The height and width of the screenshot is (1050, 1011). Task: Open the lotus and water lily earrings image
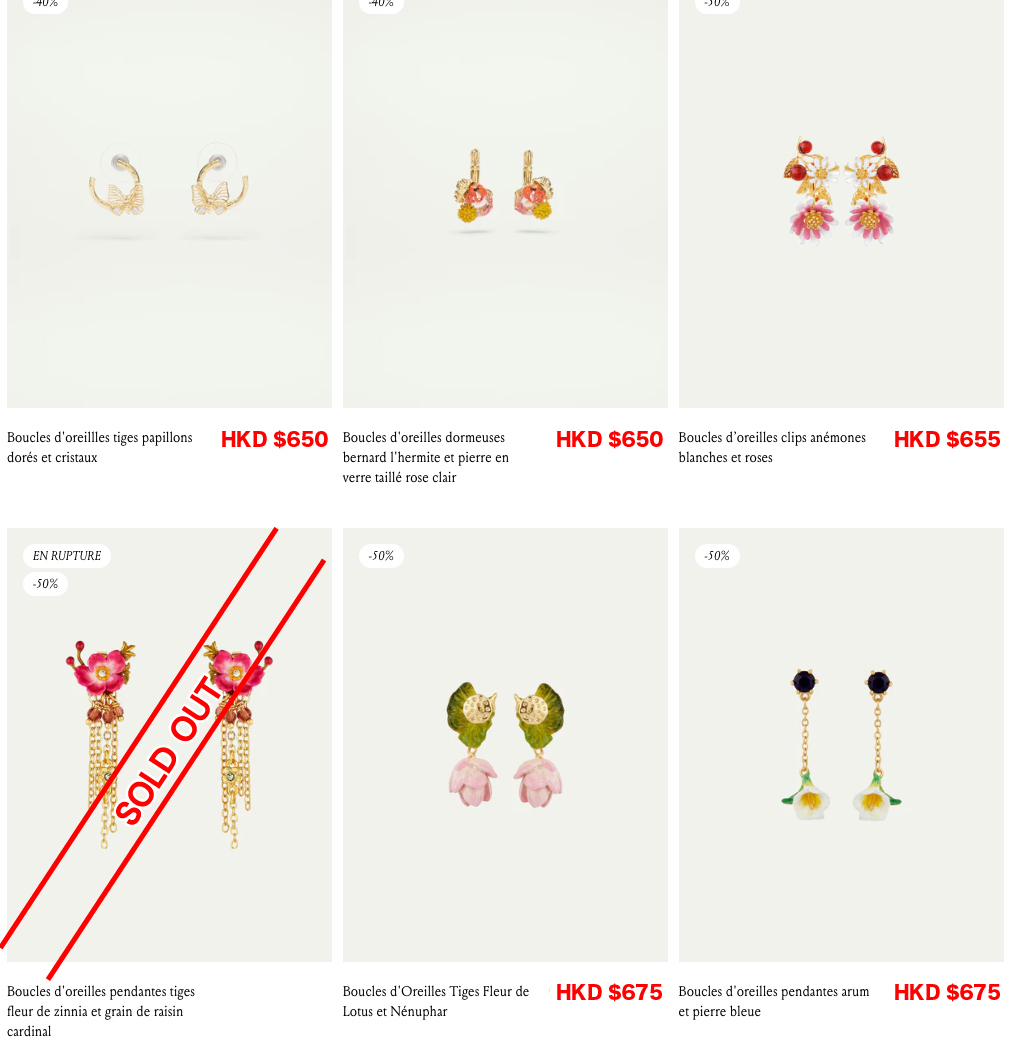pos(505,745)
